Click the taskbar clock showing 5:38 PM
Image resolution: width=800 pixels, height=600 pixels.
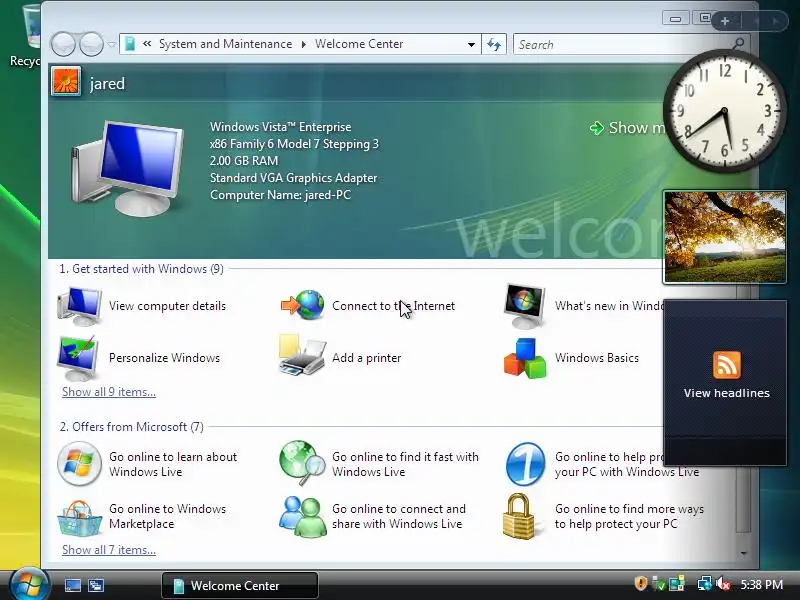(762, 584)
